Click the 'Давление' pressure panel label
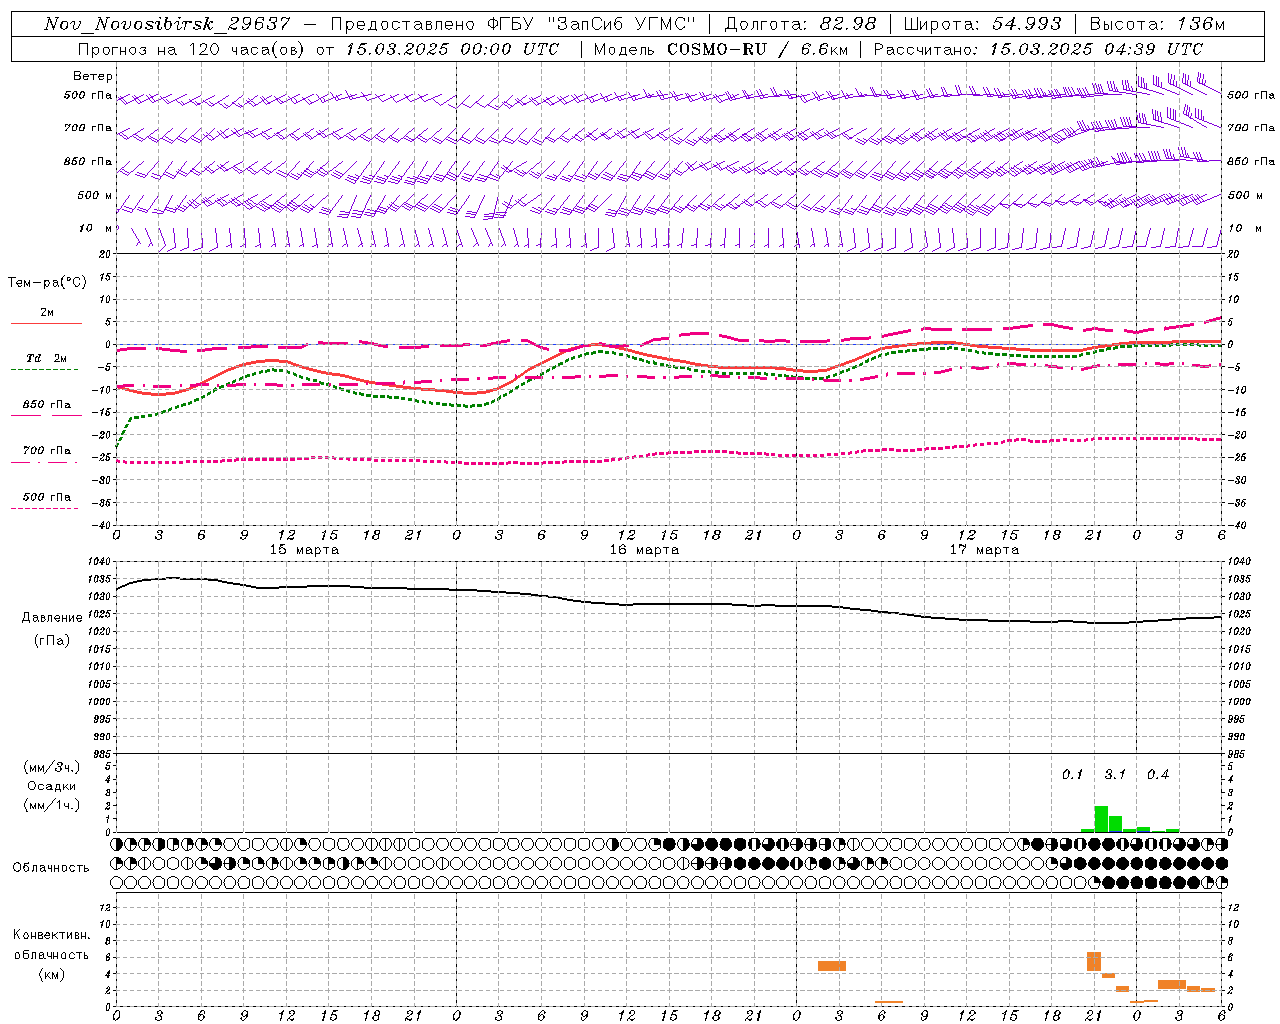 (x=52, y=618)
